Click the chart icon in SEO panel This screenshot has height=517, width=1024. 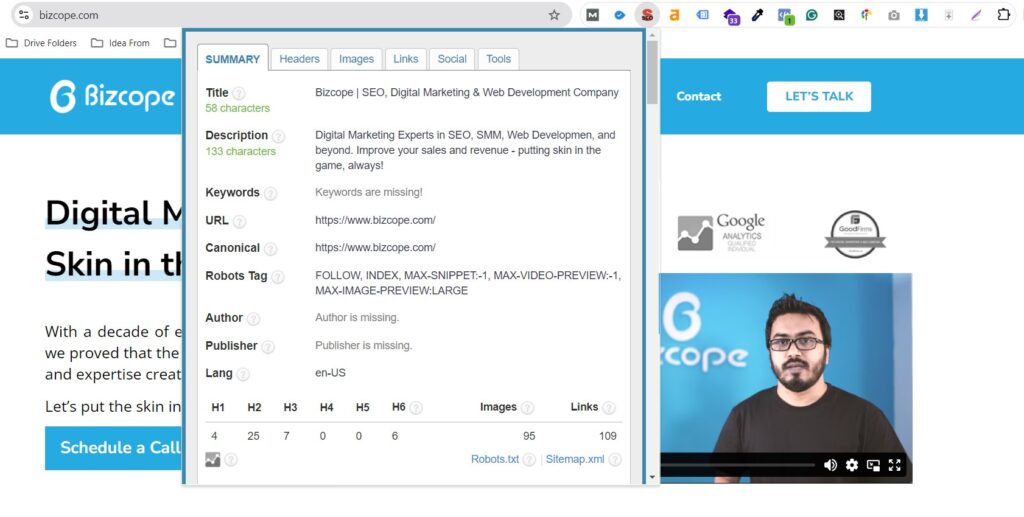click(213, 460)
